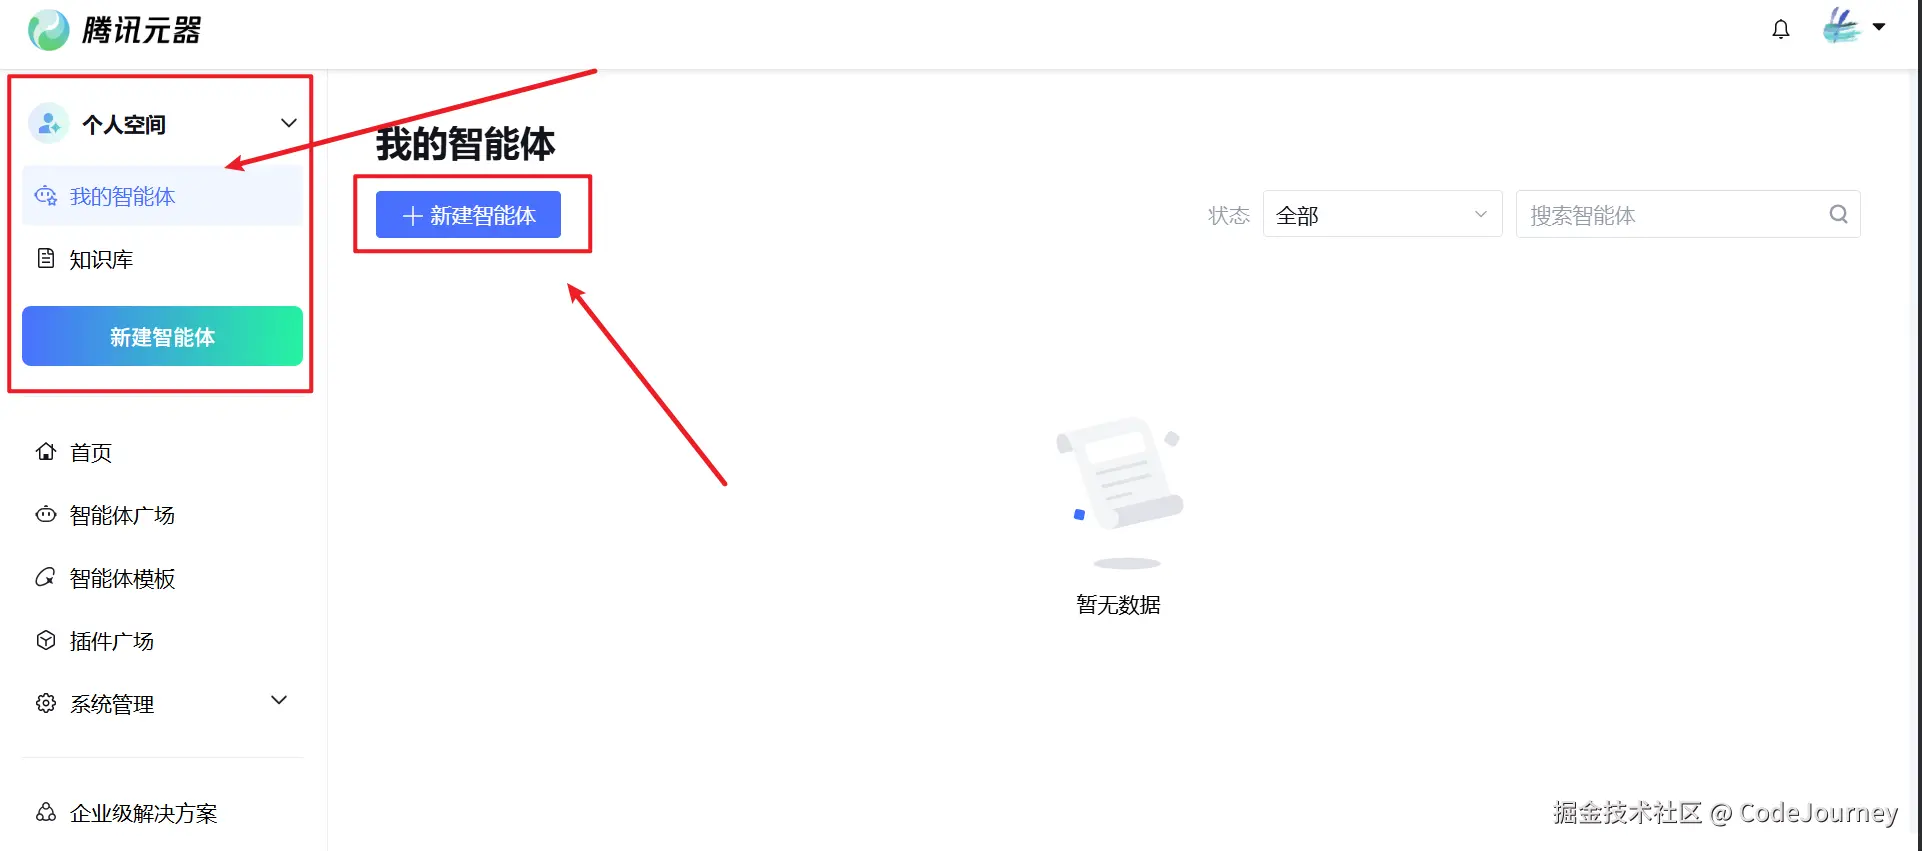This screenshot has height=851, width=1922.
Task: Click the 系统管理 gear icon
Action: point(46,703)
